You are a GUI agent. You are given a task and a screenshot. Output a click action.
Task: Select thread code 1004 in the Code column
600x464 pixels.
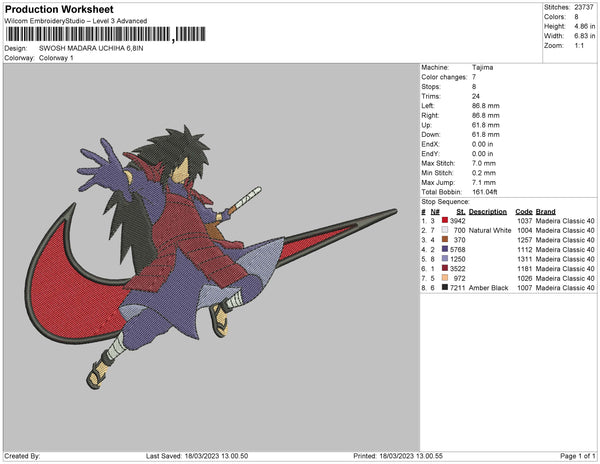pos(525,230)
